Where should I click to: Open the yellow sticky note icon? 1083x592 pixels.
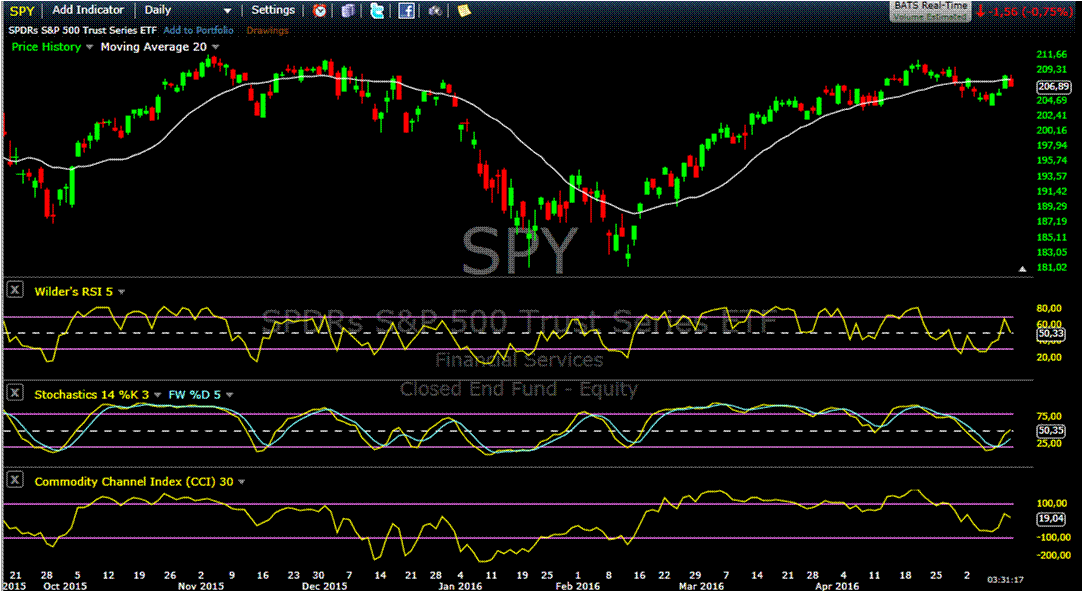tap(464, 10)
